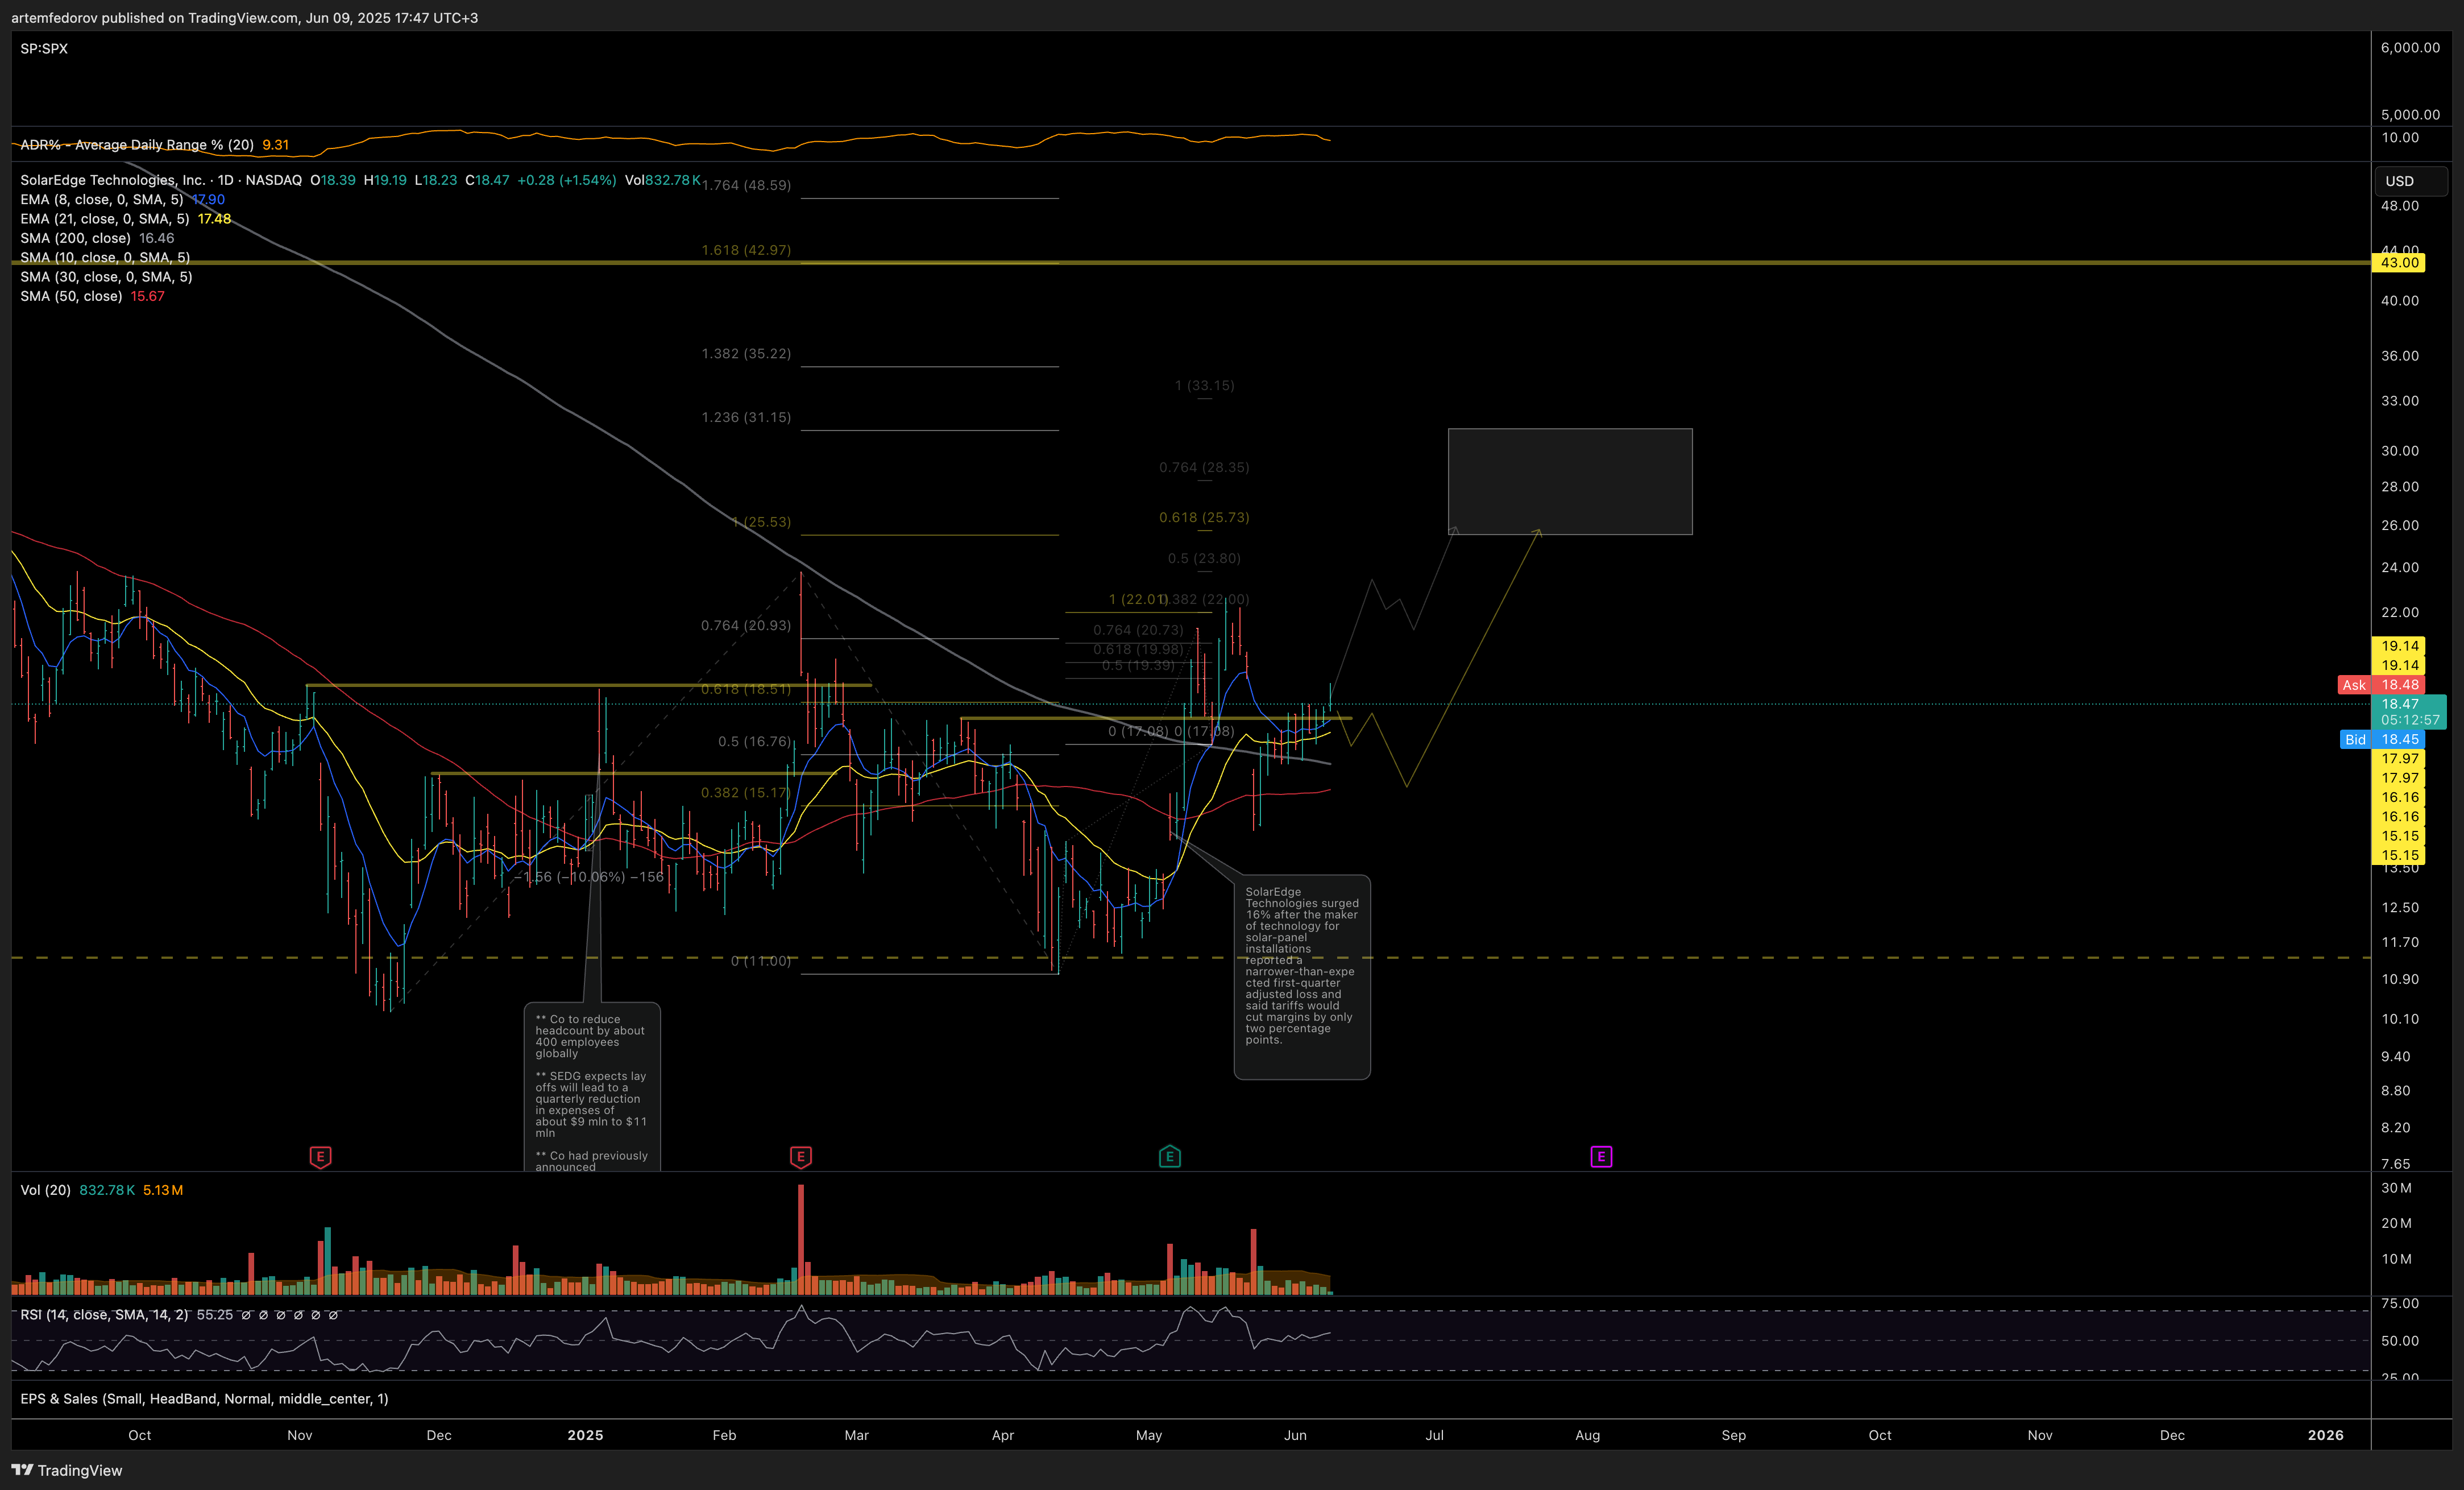Click the 2026 label on the time axis
The width and height of the screenshot is (2464, 1490).
[2325, 1435]
